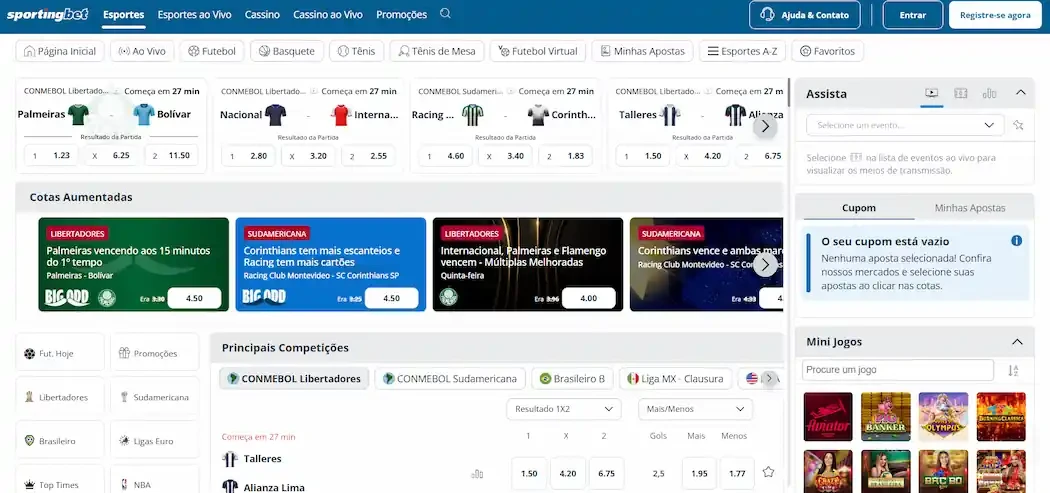Pick 4.50 odd on Corinthians escanteios card
Viewport: 1050px width, 493px height.
(x=391, y=298)
